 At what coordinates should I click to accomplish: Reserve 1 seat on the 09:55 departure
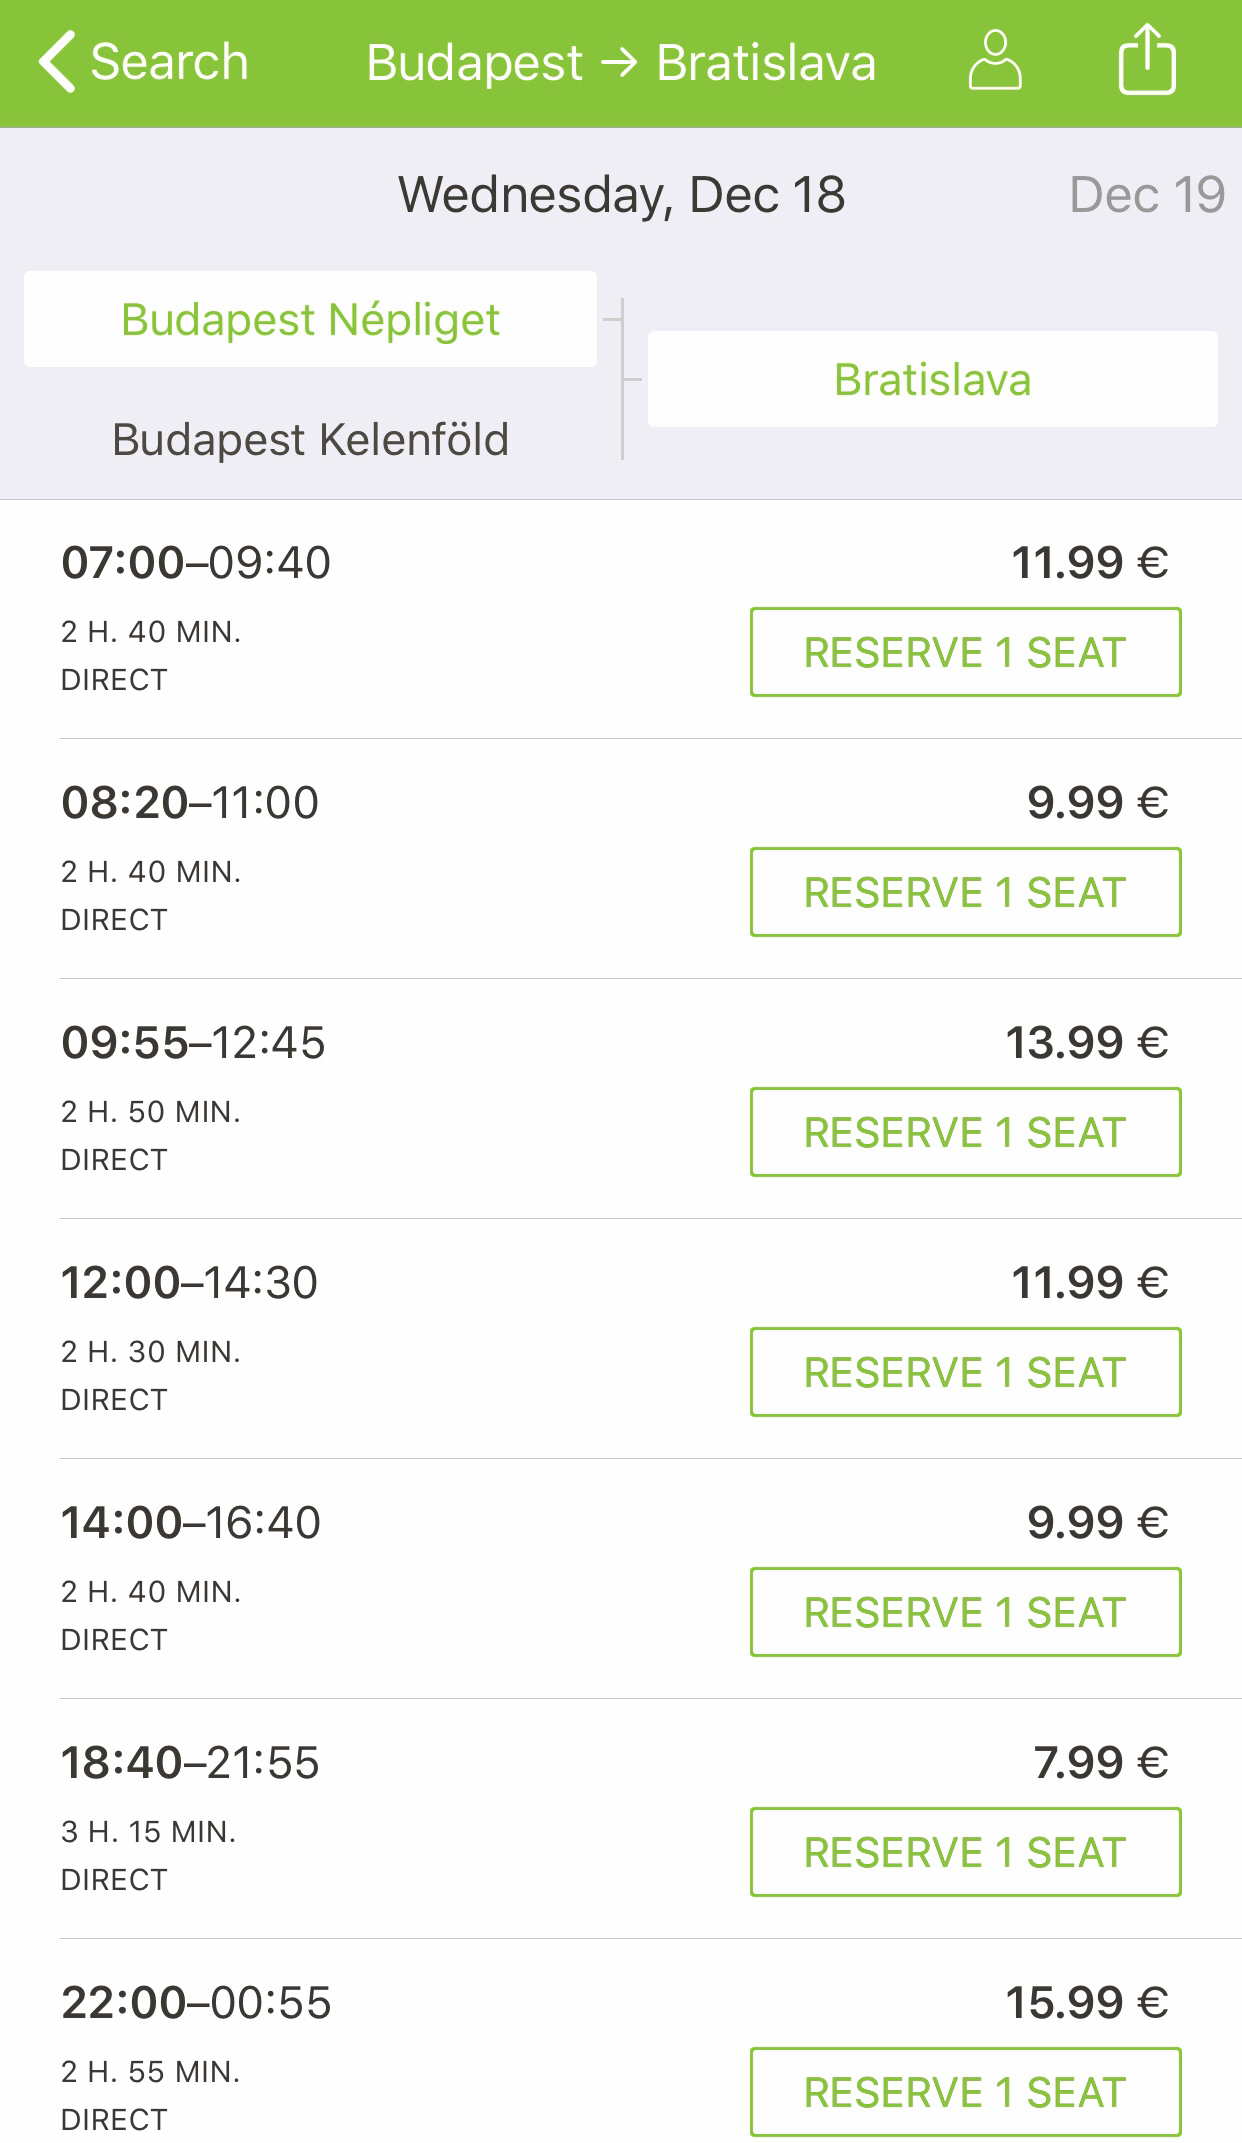(965, 1132)
